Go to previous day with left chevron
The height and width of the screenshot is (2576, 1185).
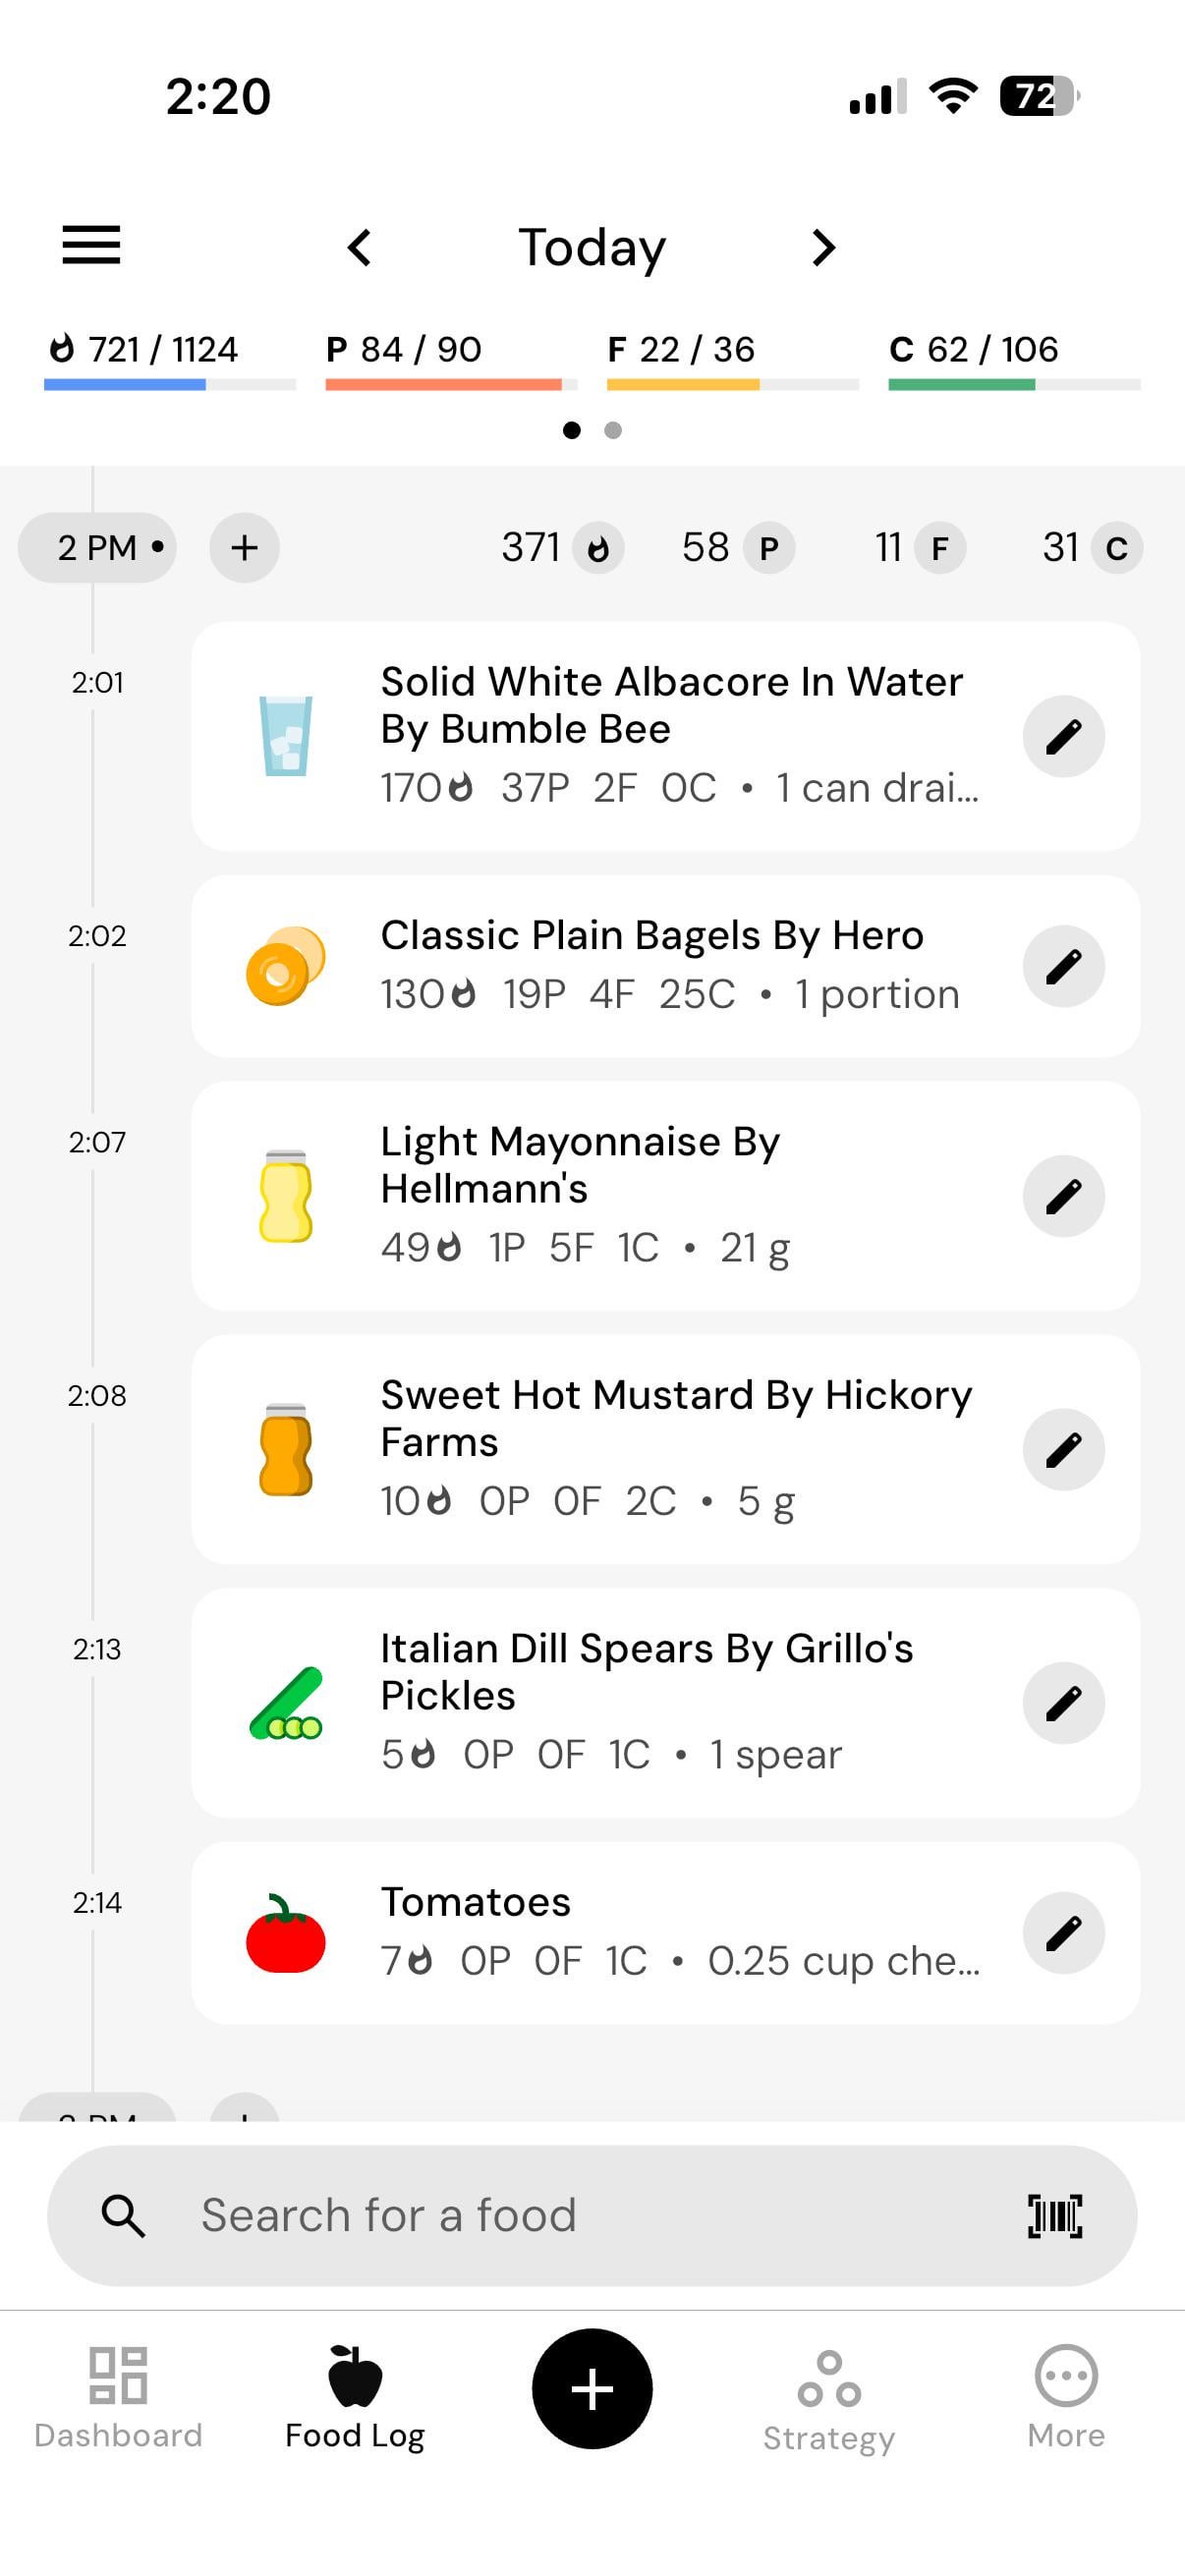[360, 248]
